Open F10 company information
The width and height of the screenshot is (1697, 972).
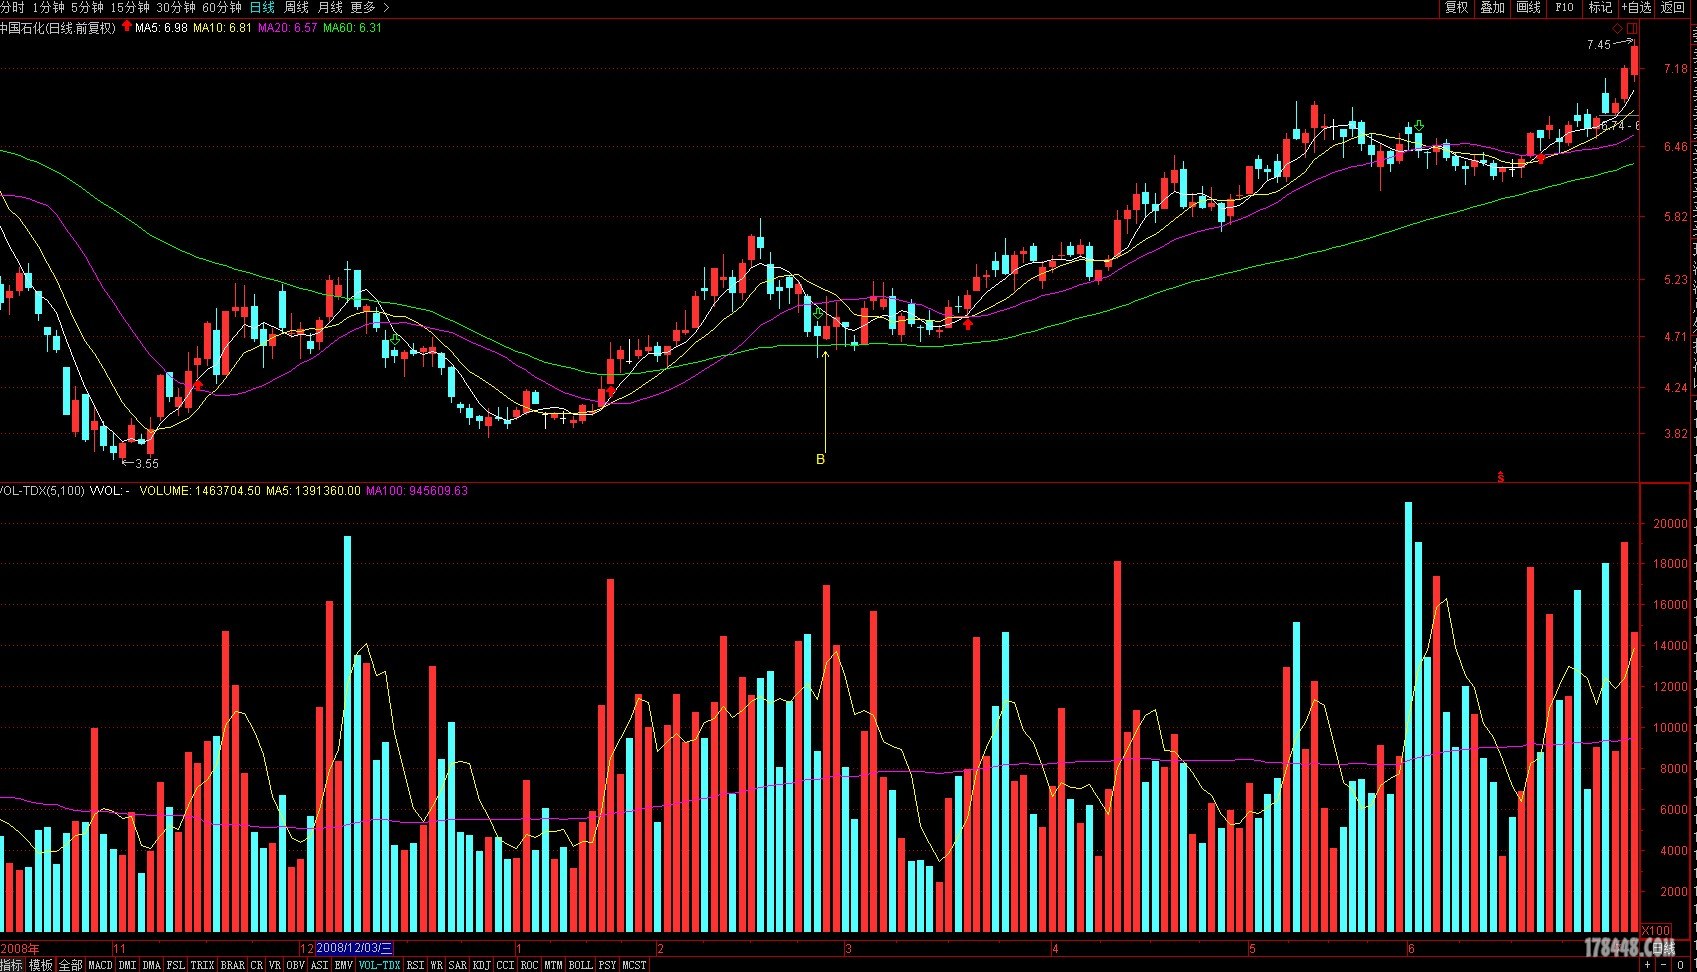click(1564, 7)
